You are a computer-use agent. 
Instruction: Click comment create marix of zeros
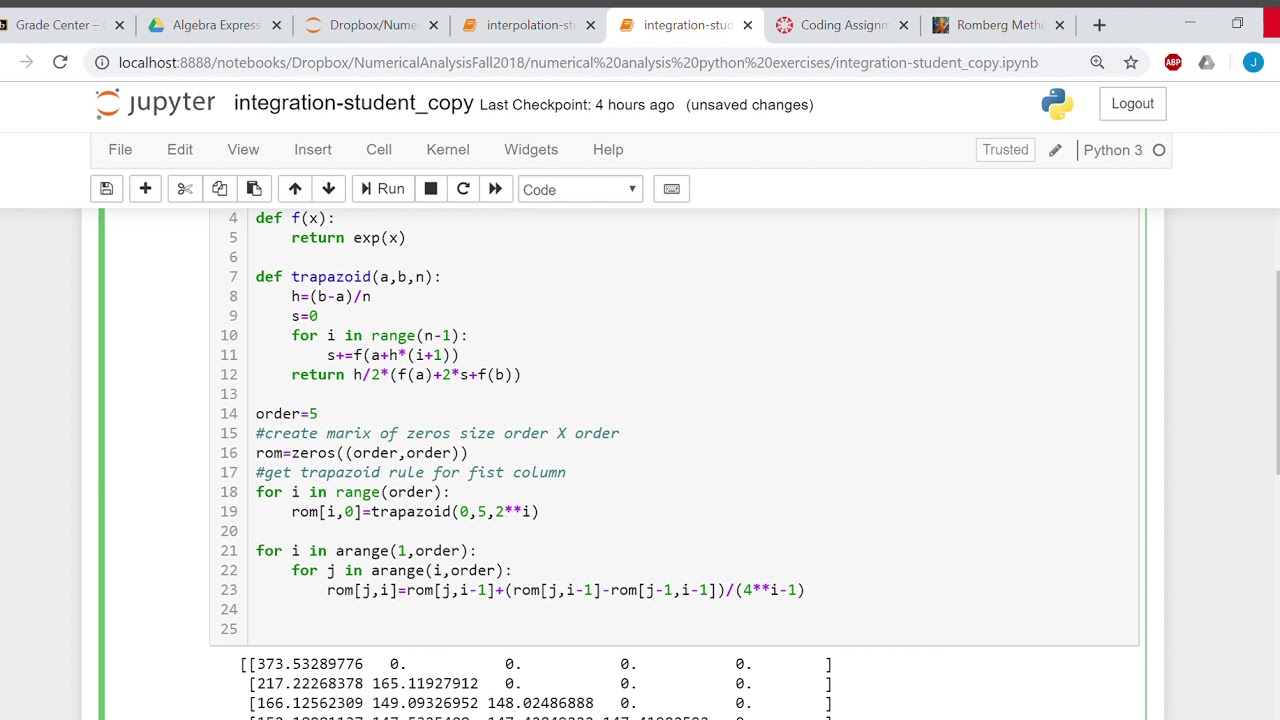pos(437,433)
